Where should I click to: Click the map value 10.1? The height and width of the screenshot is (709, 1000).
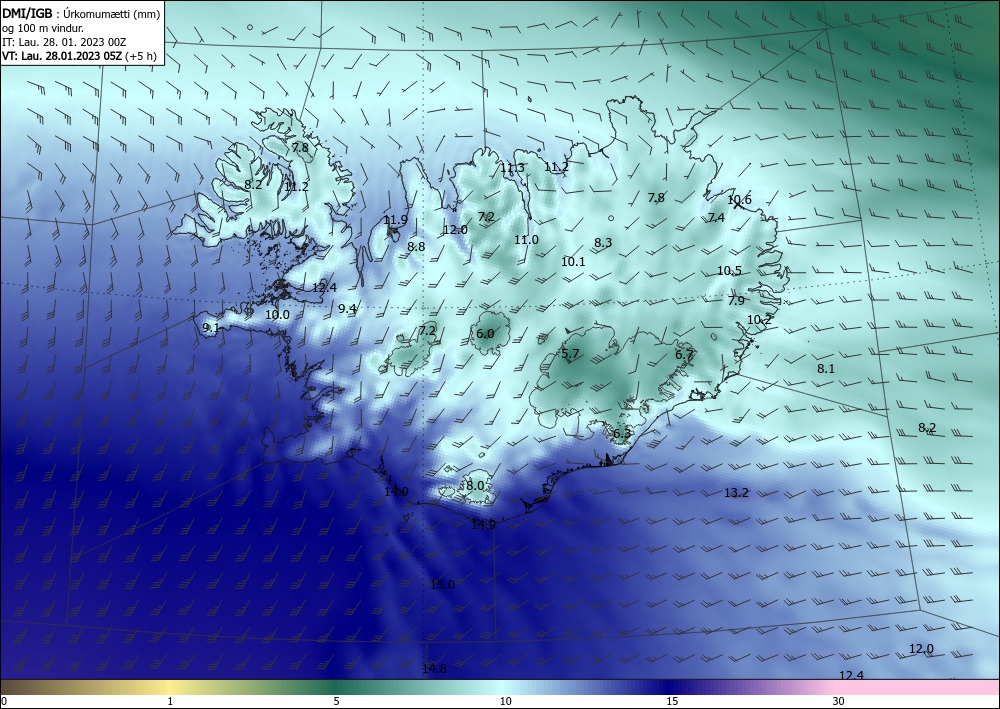click(x=573, y=261)
